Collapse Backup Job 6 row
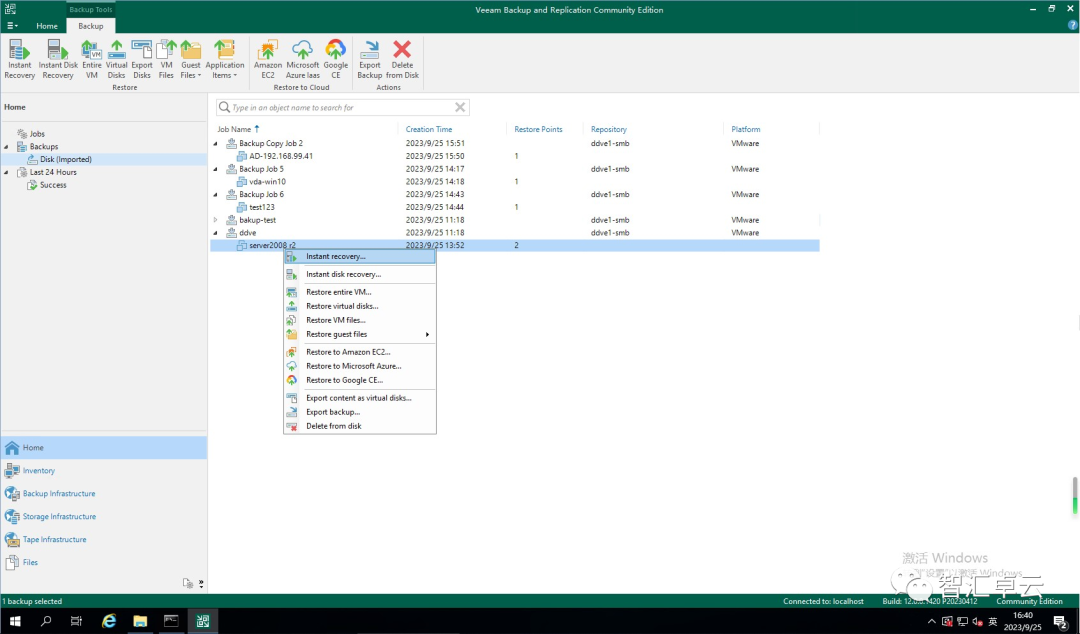Image resolution: width=1080 pixels, height=634 pixels. [216, 194]
